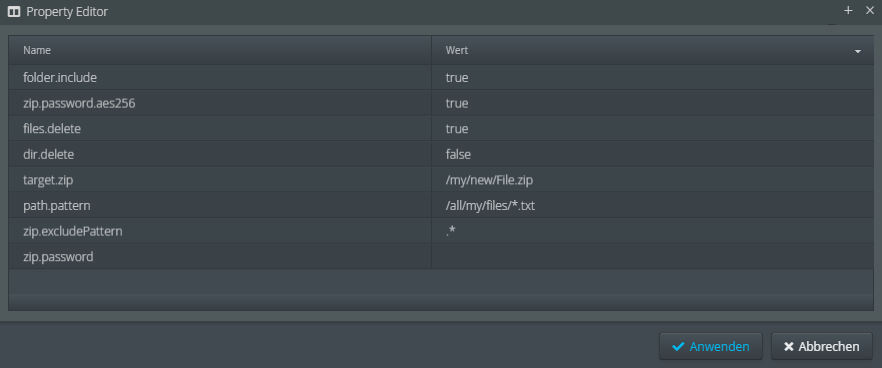Sort by the Name column header
Screen dimensions: 882x368
(x=220, y=50)
